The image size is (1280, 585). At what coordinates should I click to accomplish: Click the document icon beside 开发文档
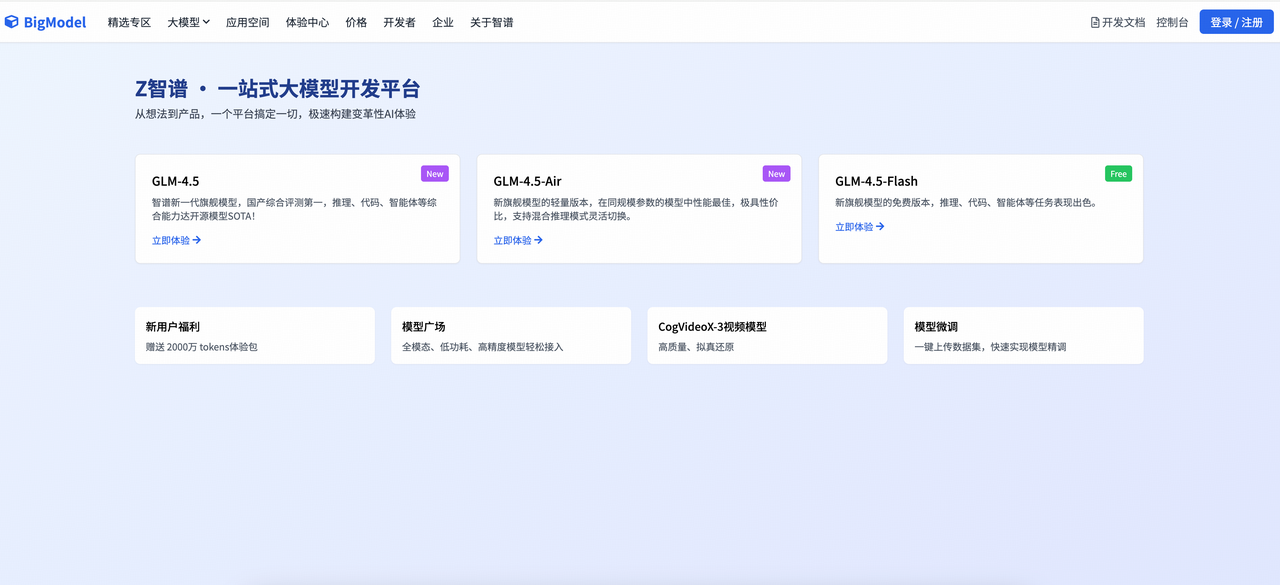1095,22
